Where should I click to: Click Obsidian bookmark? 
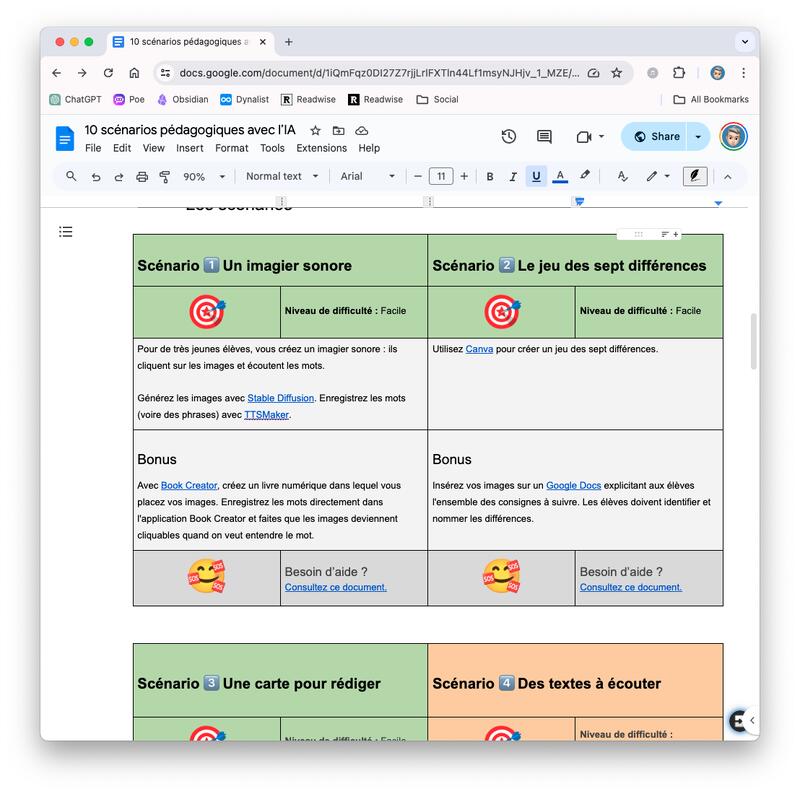(x=183, y=100)
